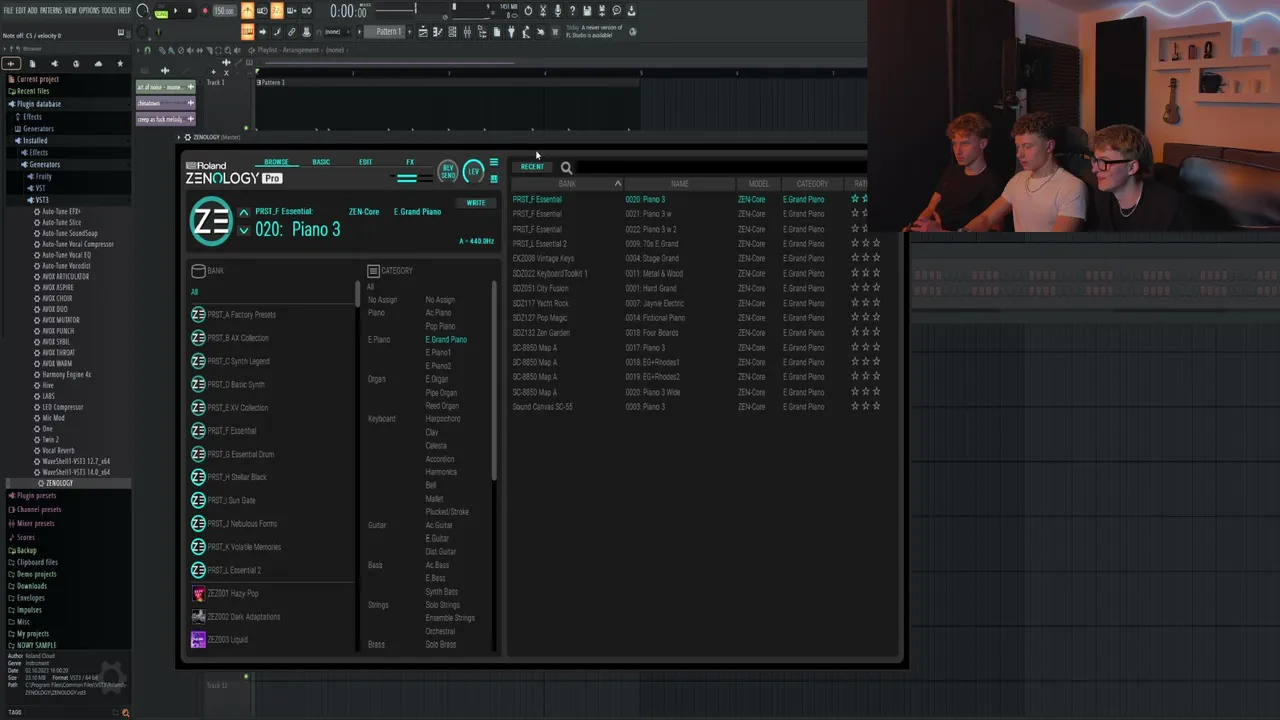Viewport: 1280px width, 720px height.
Task: Click the help question mark icon
Action: 573,11
